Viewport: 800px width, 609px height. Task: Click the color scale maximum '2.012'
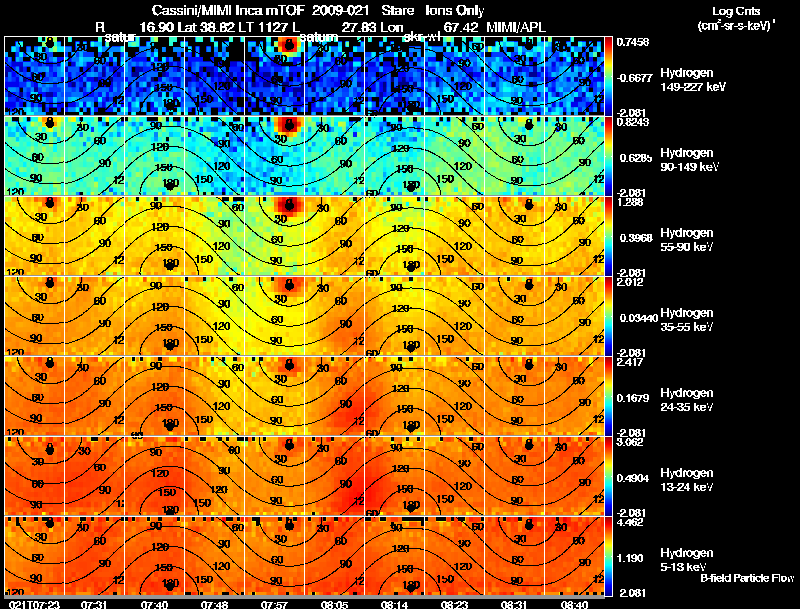click(630, 282)
